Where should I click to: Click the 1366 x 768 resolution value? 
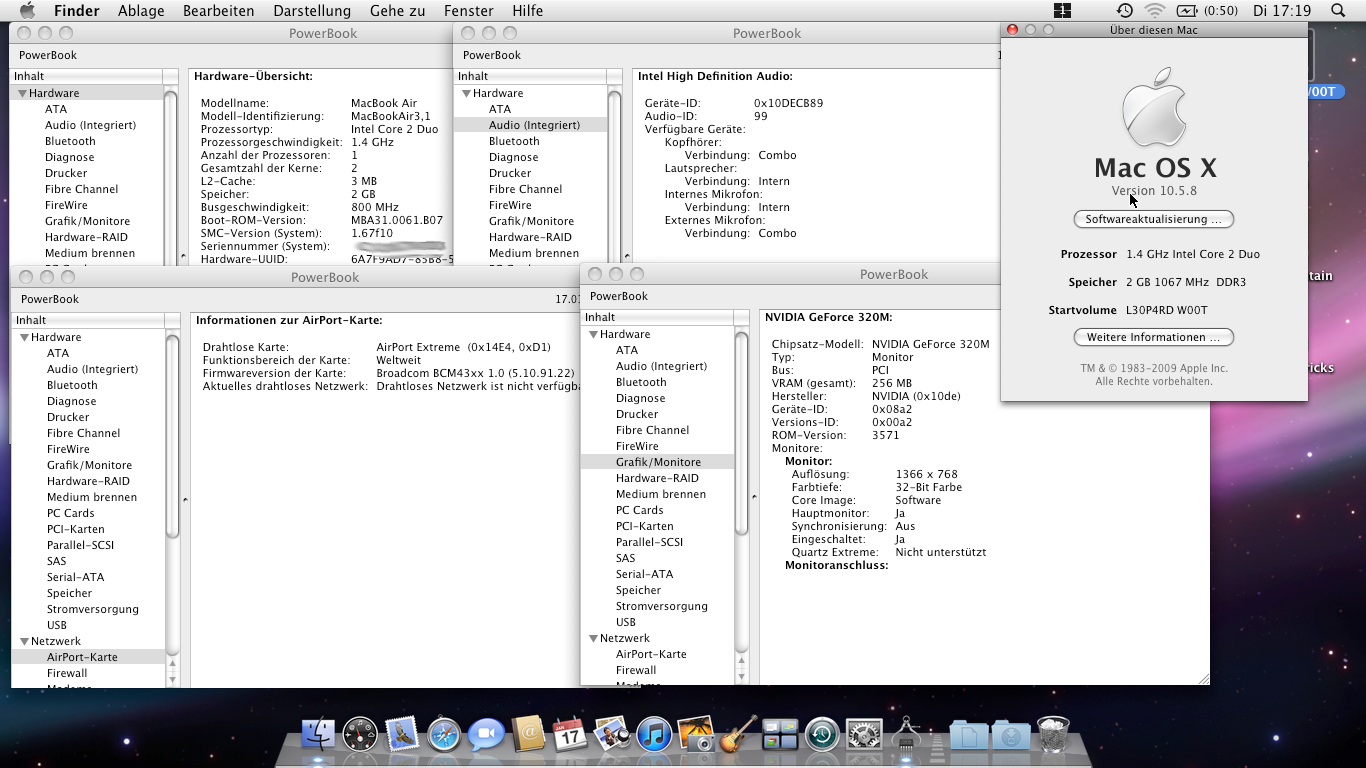(x=927, y=474)
